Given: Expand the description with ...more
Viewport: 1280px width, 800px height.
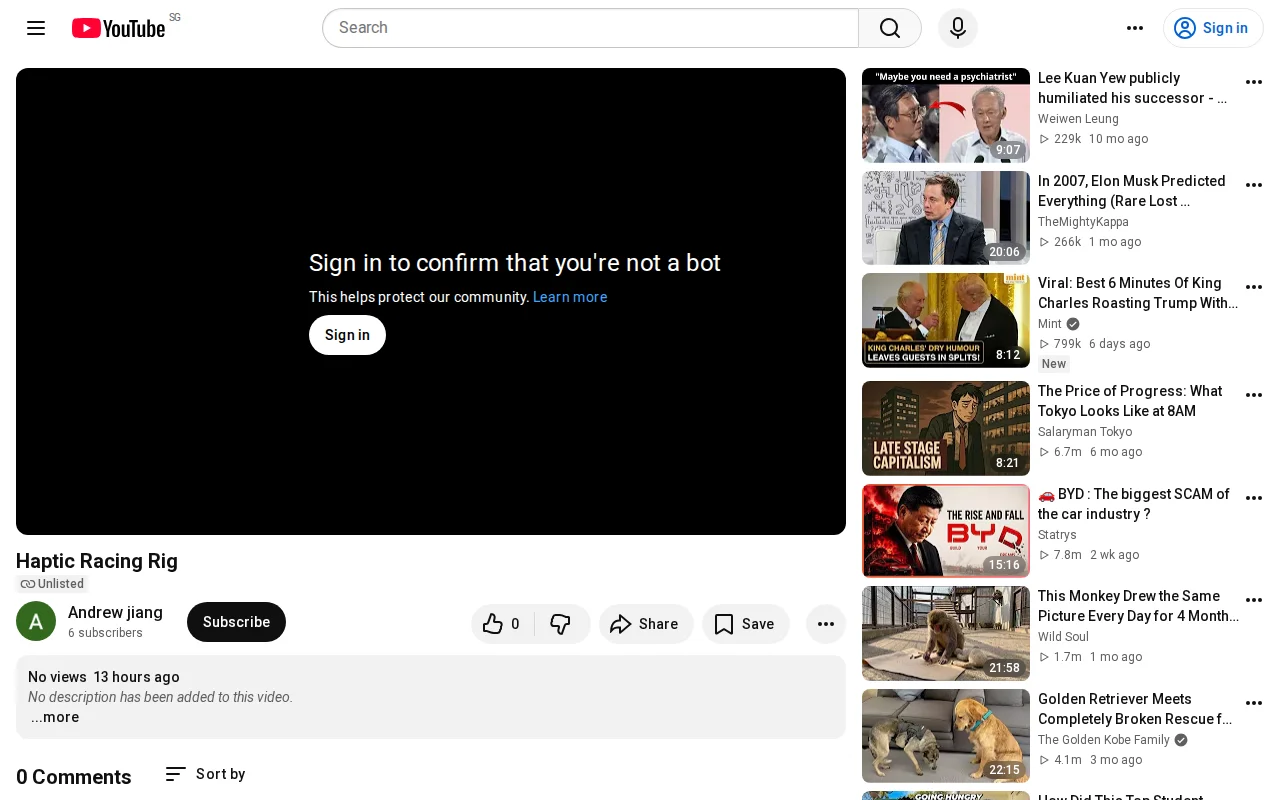Looking at the screenshot, I should coord(55,717).
